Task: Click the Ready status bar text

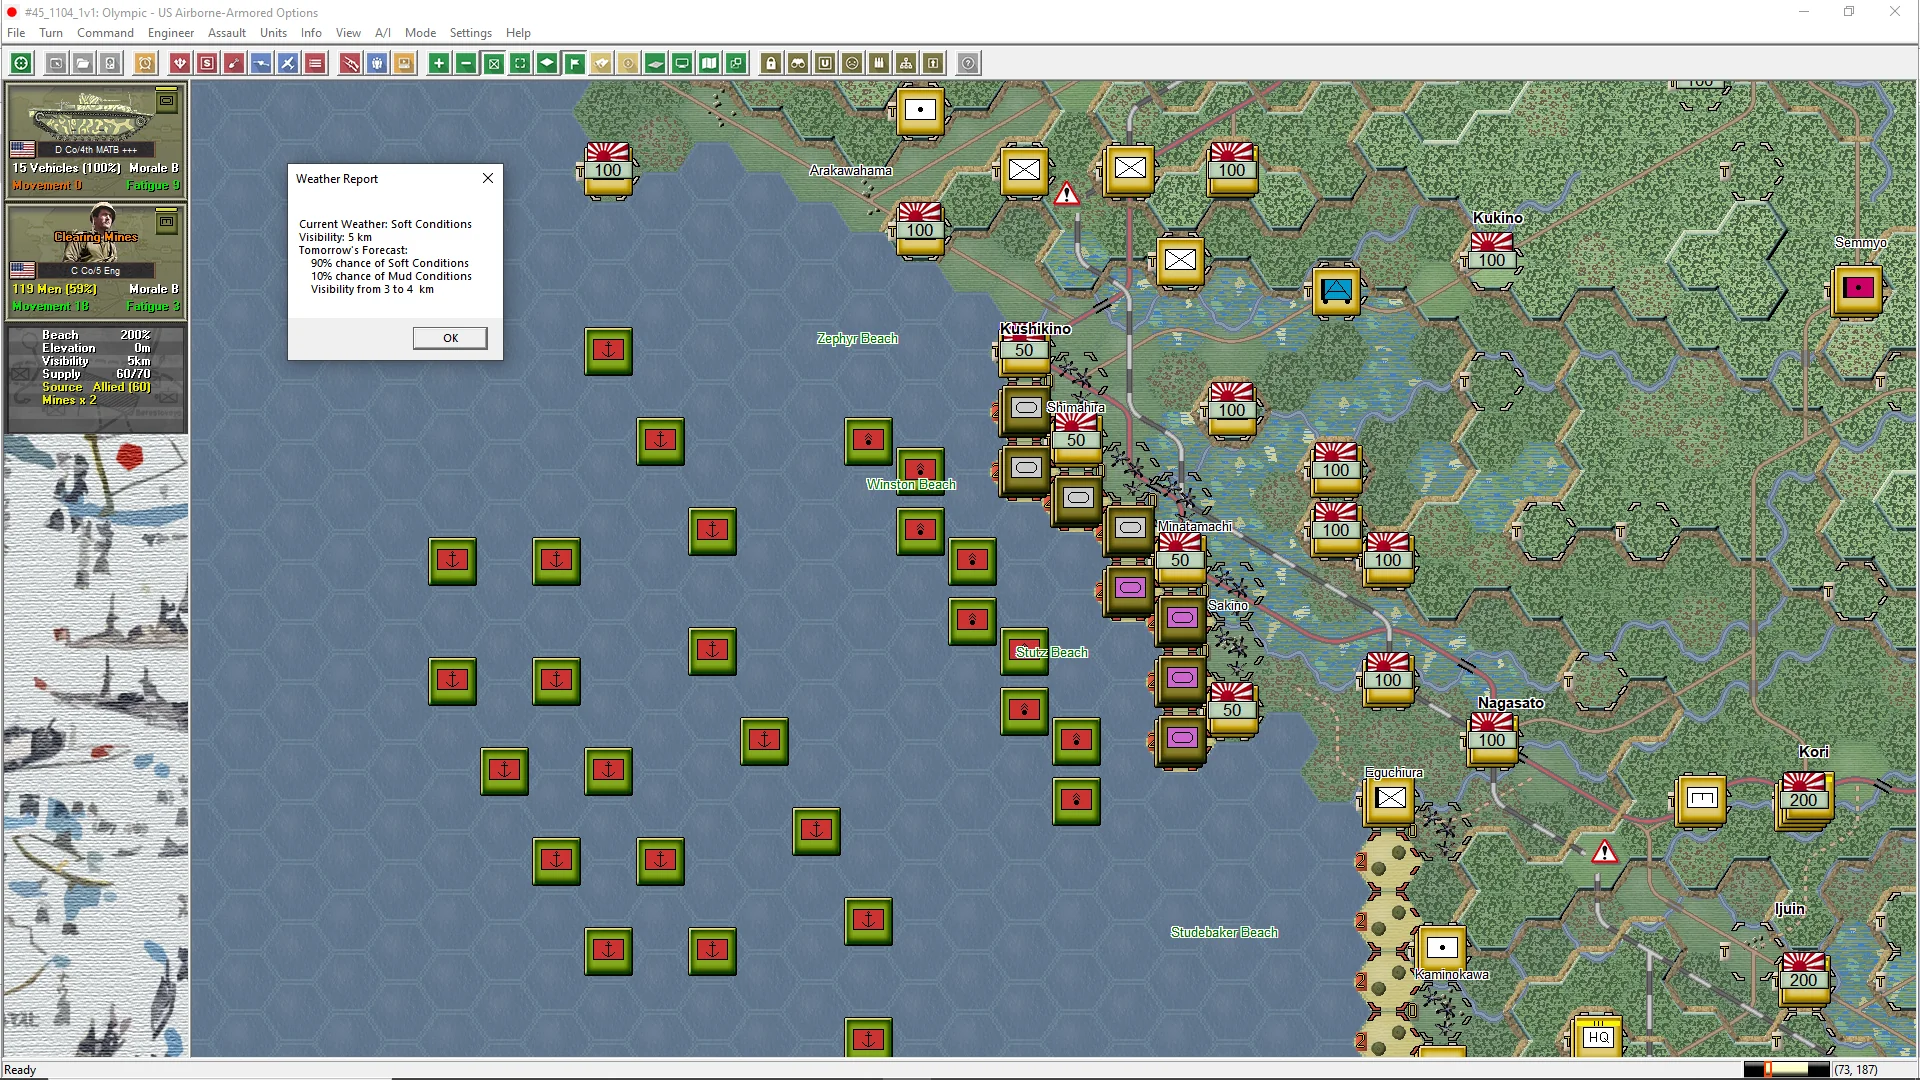Action: [20, 1070]
